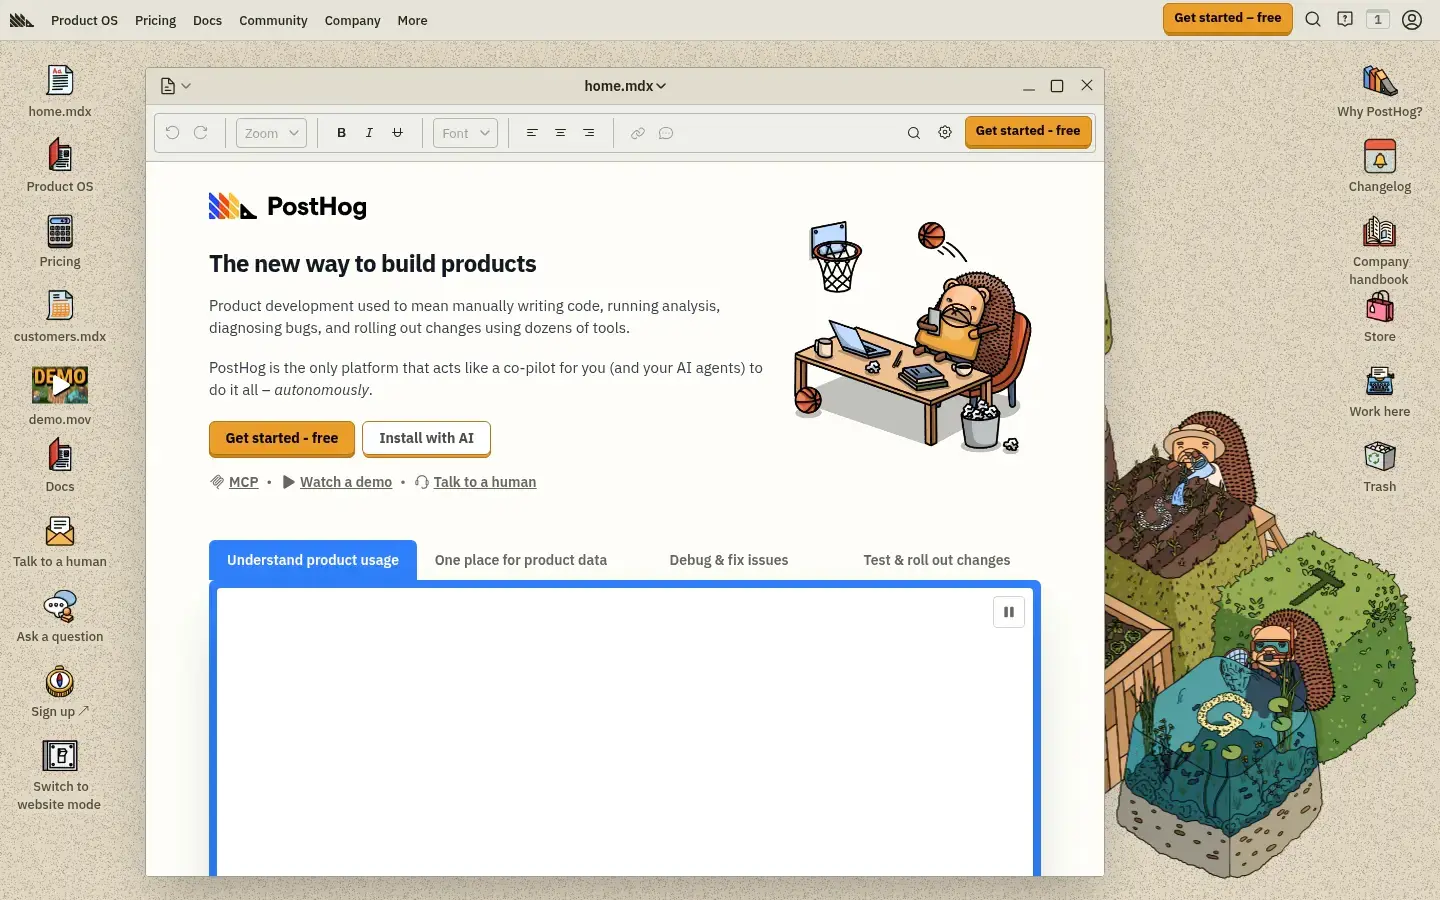
Task: Open the Pricing calculator desktop icon
Action: pyautogui.click(x=60, y=231)
